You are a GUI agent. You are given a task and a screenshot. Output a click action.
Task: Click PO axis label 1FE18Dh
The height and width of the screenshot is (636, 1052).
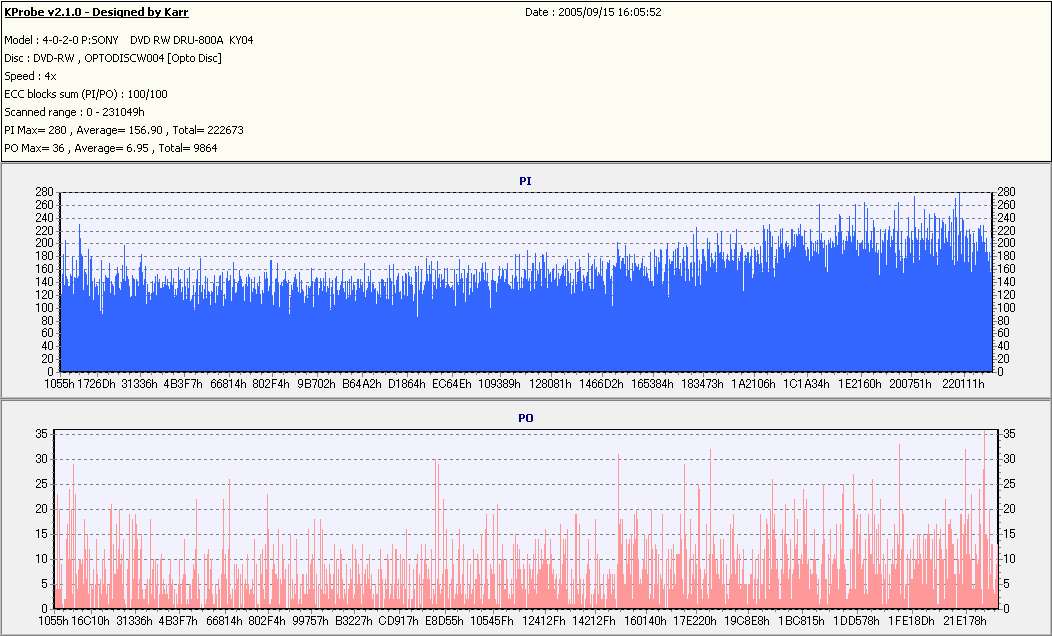[911, 621]
